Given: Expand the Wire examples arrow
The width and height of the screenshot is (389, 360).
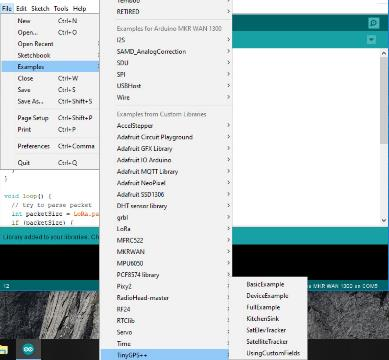Looking at the screenshot, I should pos(228,97).
